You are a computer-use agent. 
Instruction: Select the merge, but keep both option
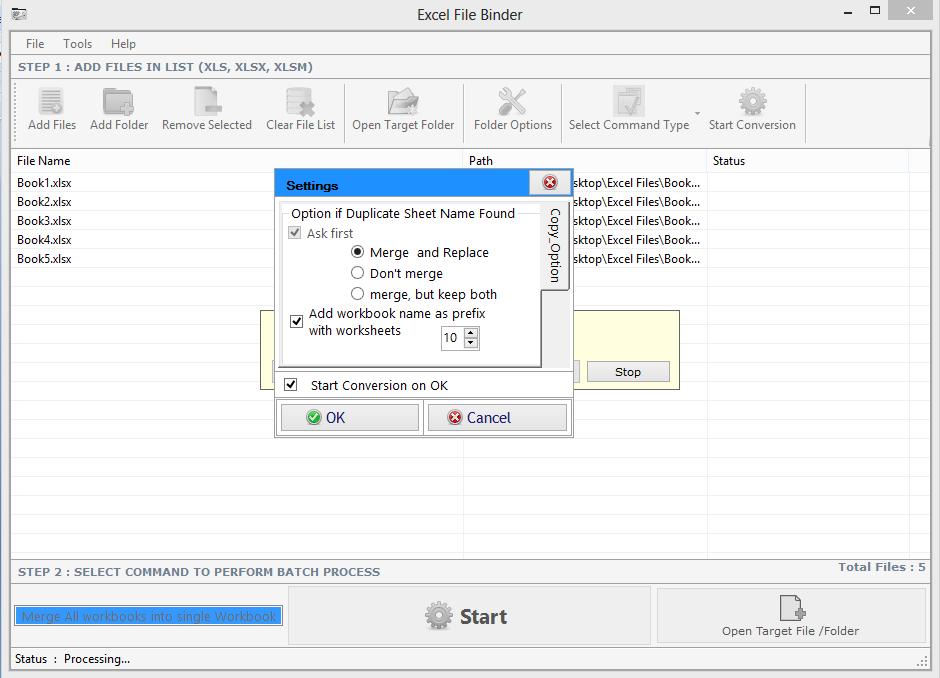click(x=357, y=294)
